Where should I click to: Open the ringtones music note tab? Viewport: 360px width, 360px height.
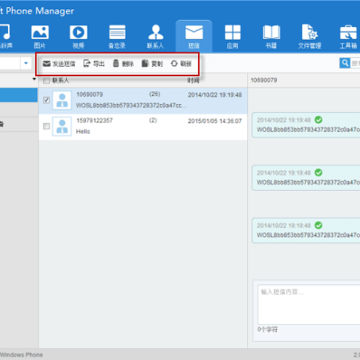(x=5, y=36)
